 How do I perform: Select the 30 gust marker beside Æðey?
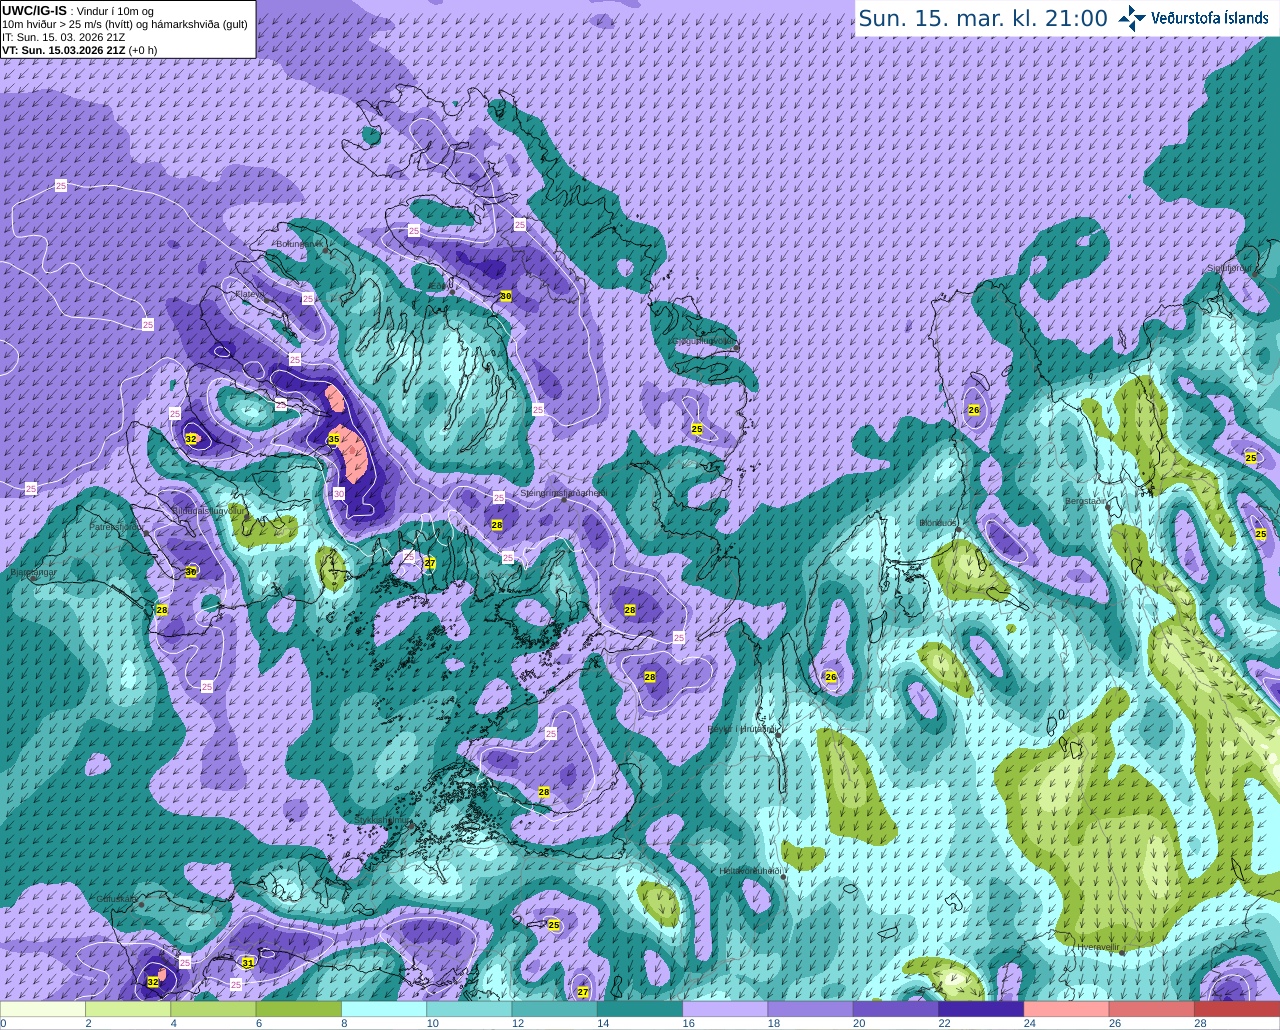506,296
